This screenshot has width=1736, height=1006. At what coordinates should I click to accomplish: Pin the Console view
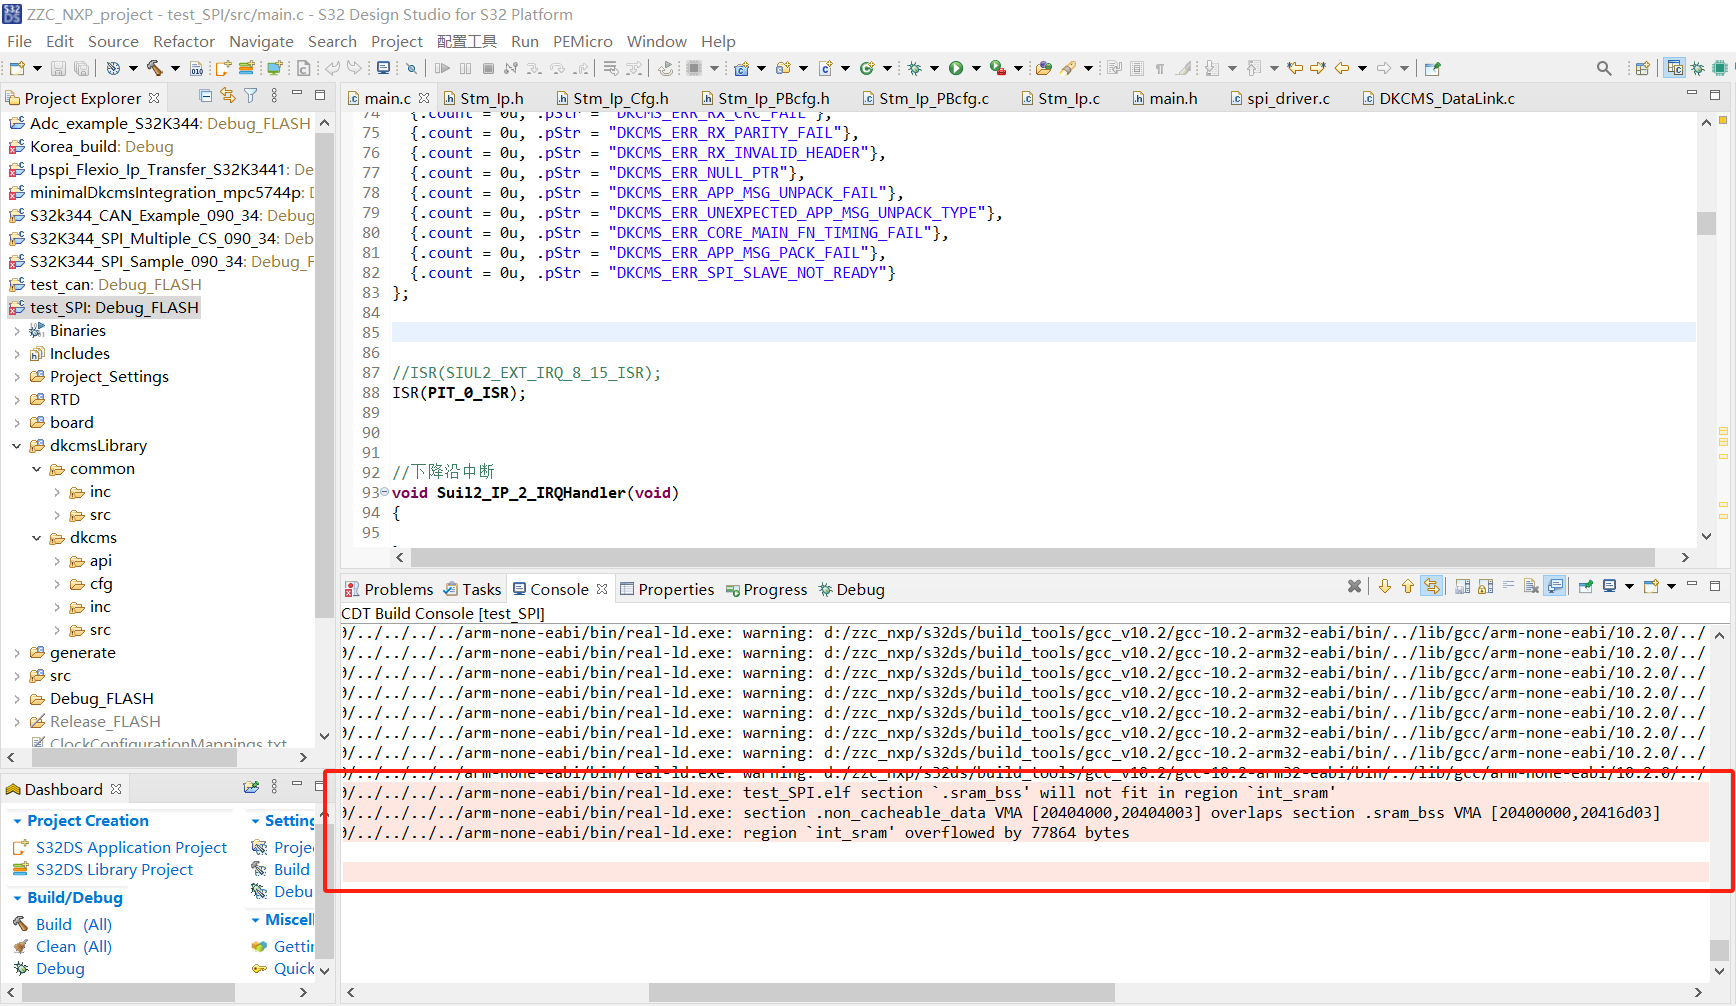(x=1585, y=587)
